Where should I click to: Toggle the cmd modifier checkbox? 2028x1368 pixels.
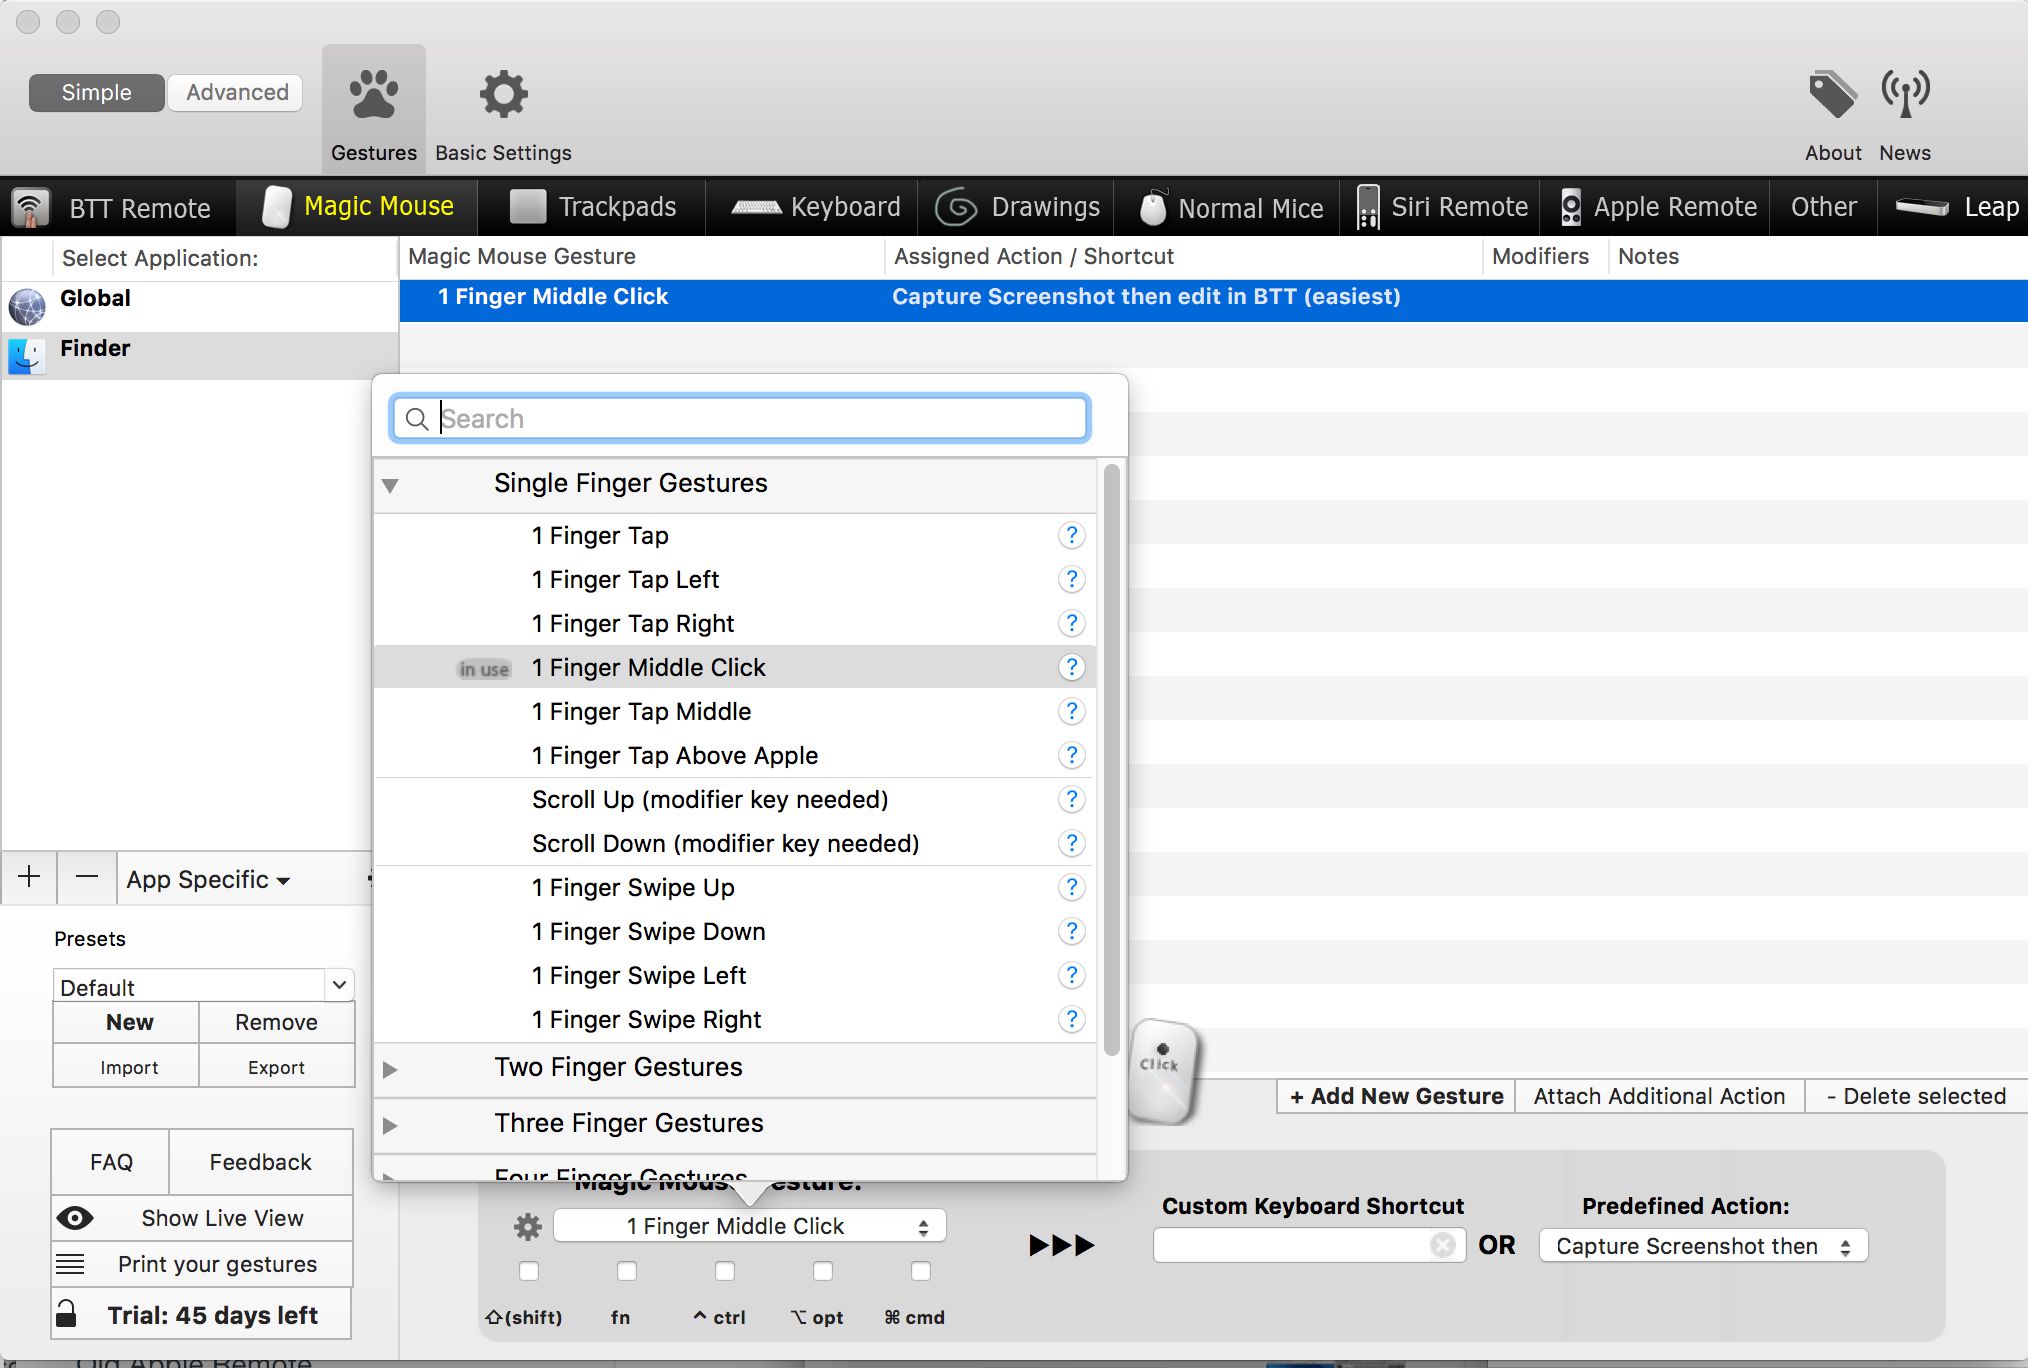coord(921,1271)
